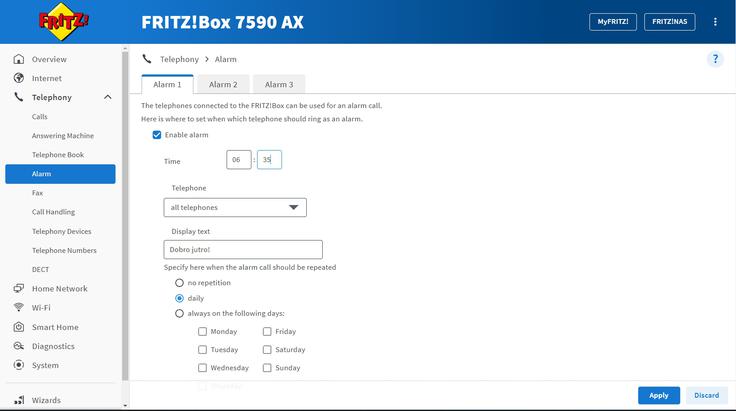
Task: Click the Home Network devices icon
Action: click(19, 288)
